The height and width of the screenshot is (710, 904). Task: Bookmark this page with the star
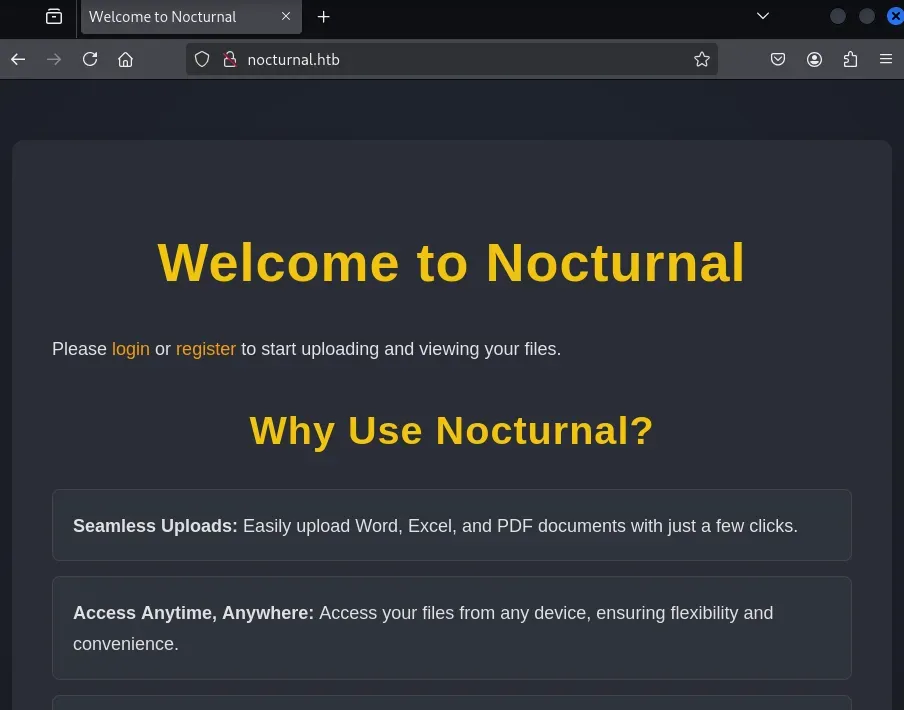702,59
